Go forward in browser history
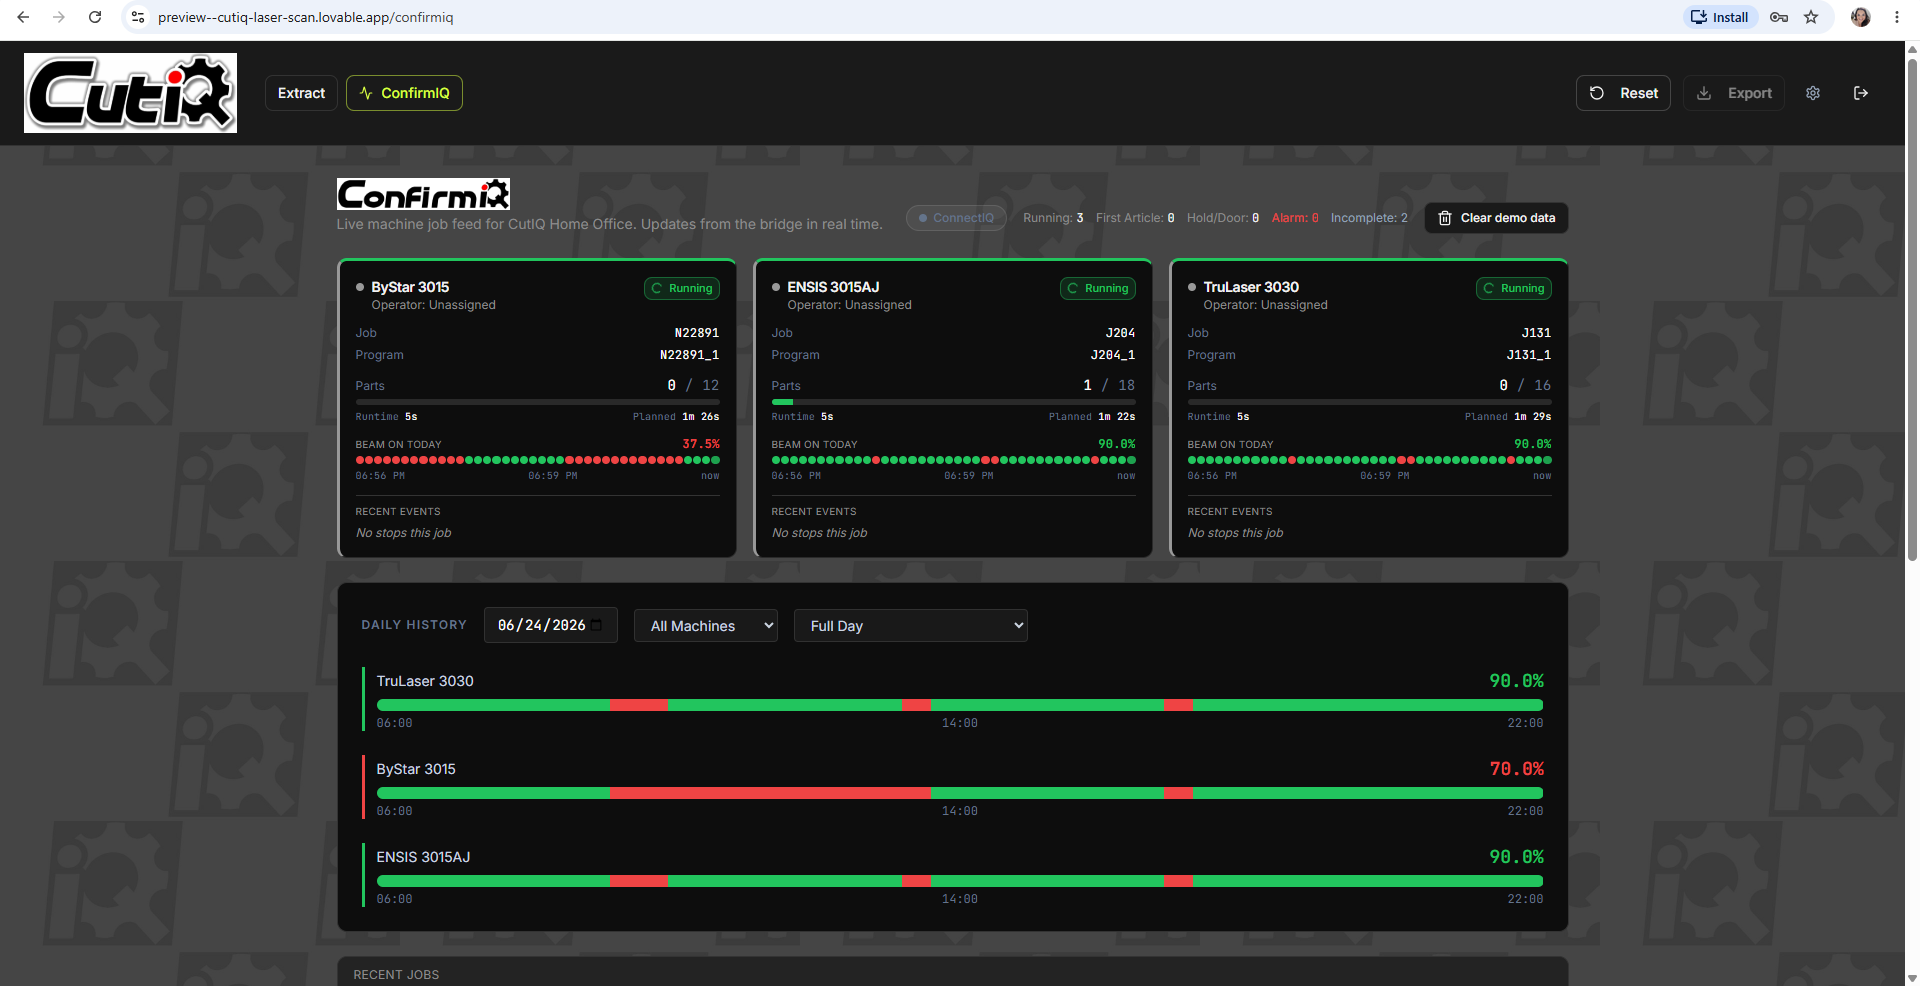This screenshot has height=986, width=1920. (x=59, y=17)
